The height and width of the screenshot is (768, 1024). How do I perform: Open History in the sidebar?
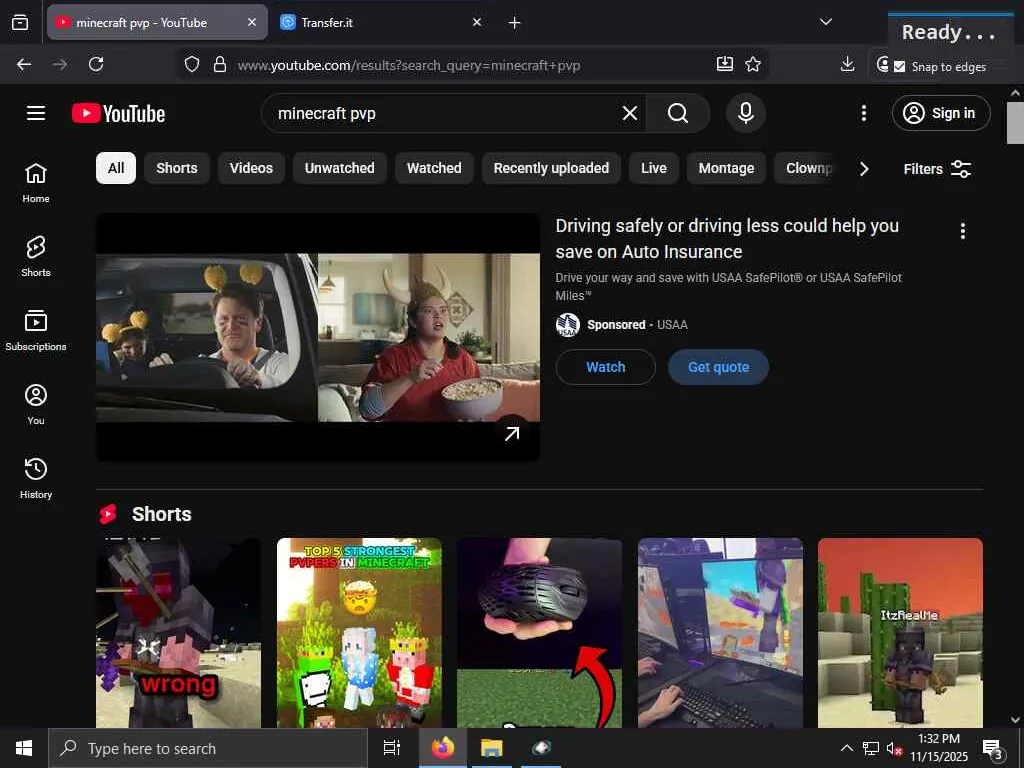point(36,478)
